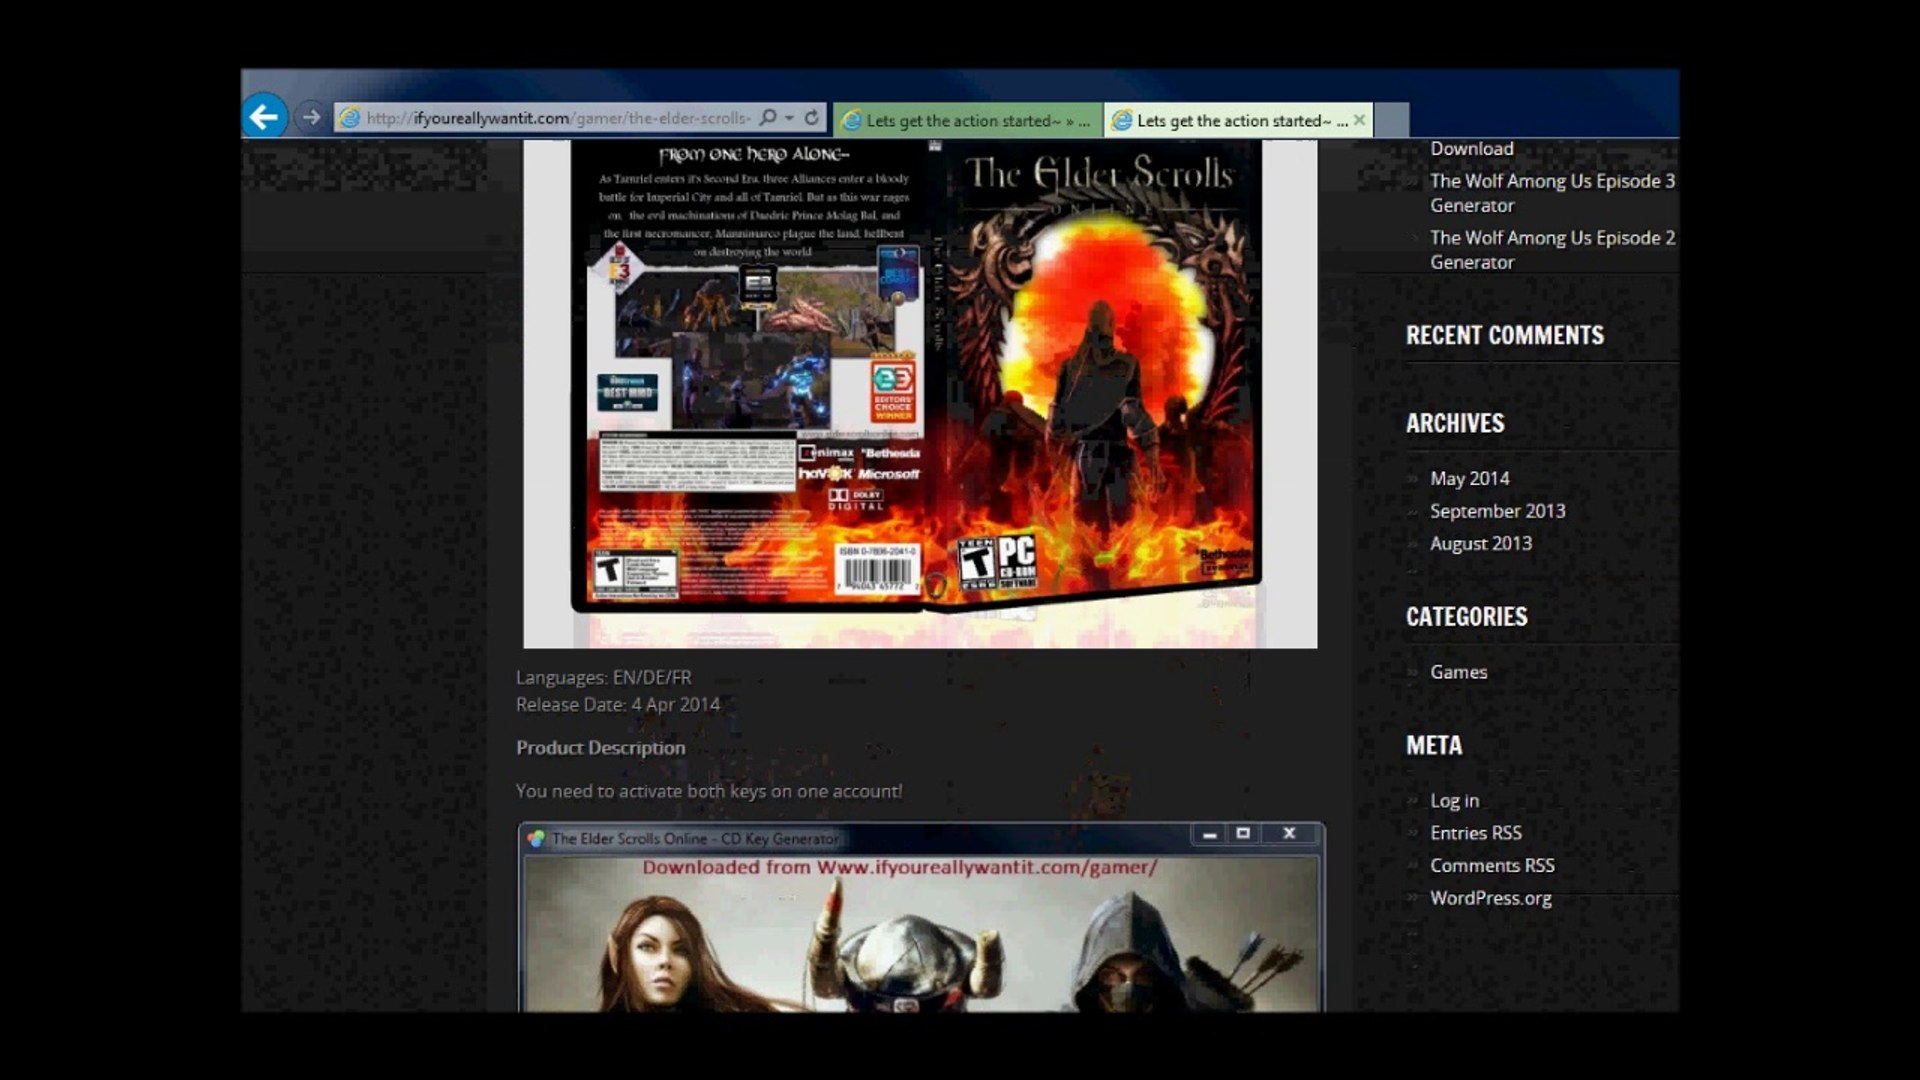The image size is (1920, 1080).
Task: Click the URL address field
Action: (x=556, y=118)
